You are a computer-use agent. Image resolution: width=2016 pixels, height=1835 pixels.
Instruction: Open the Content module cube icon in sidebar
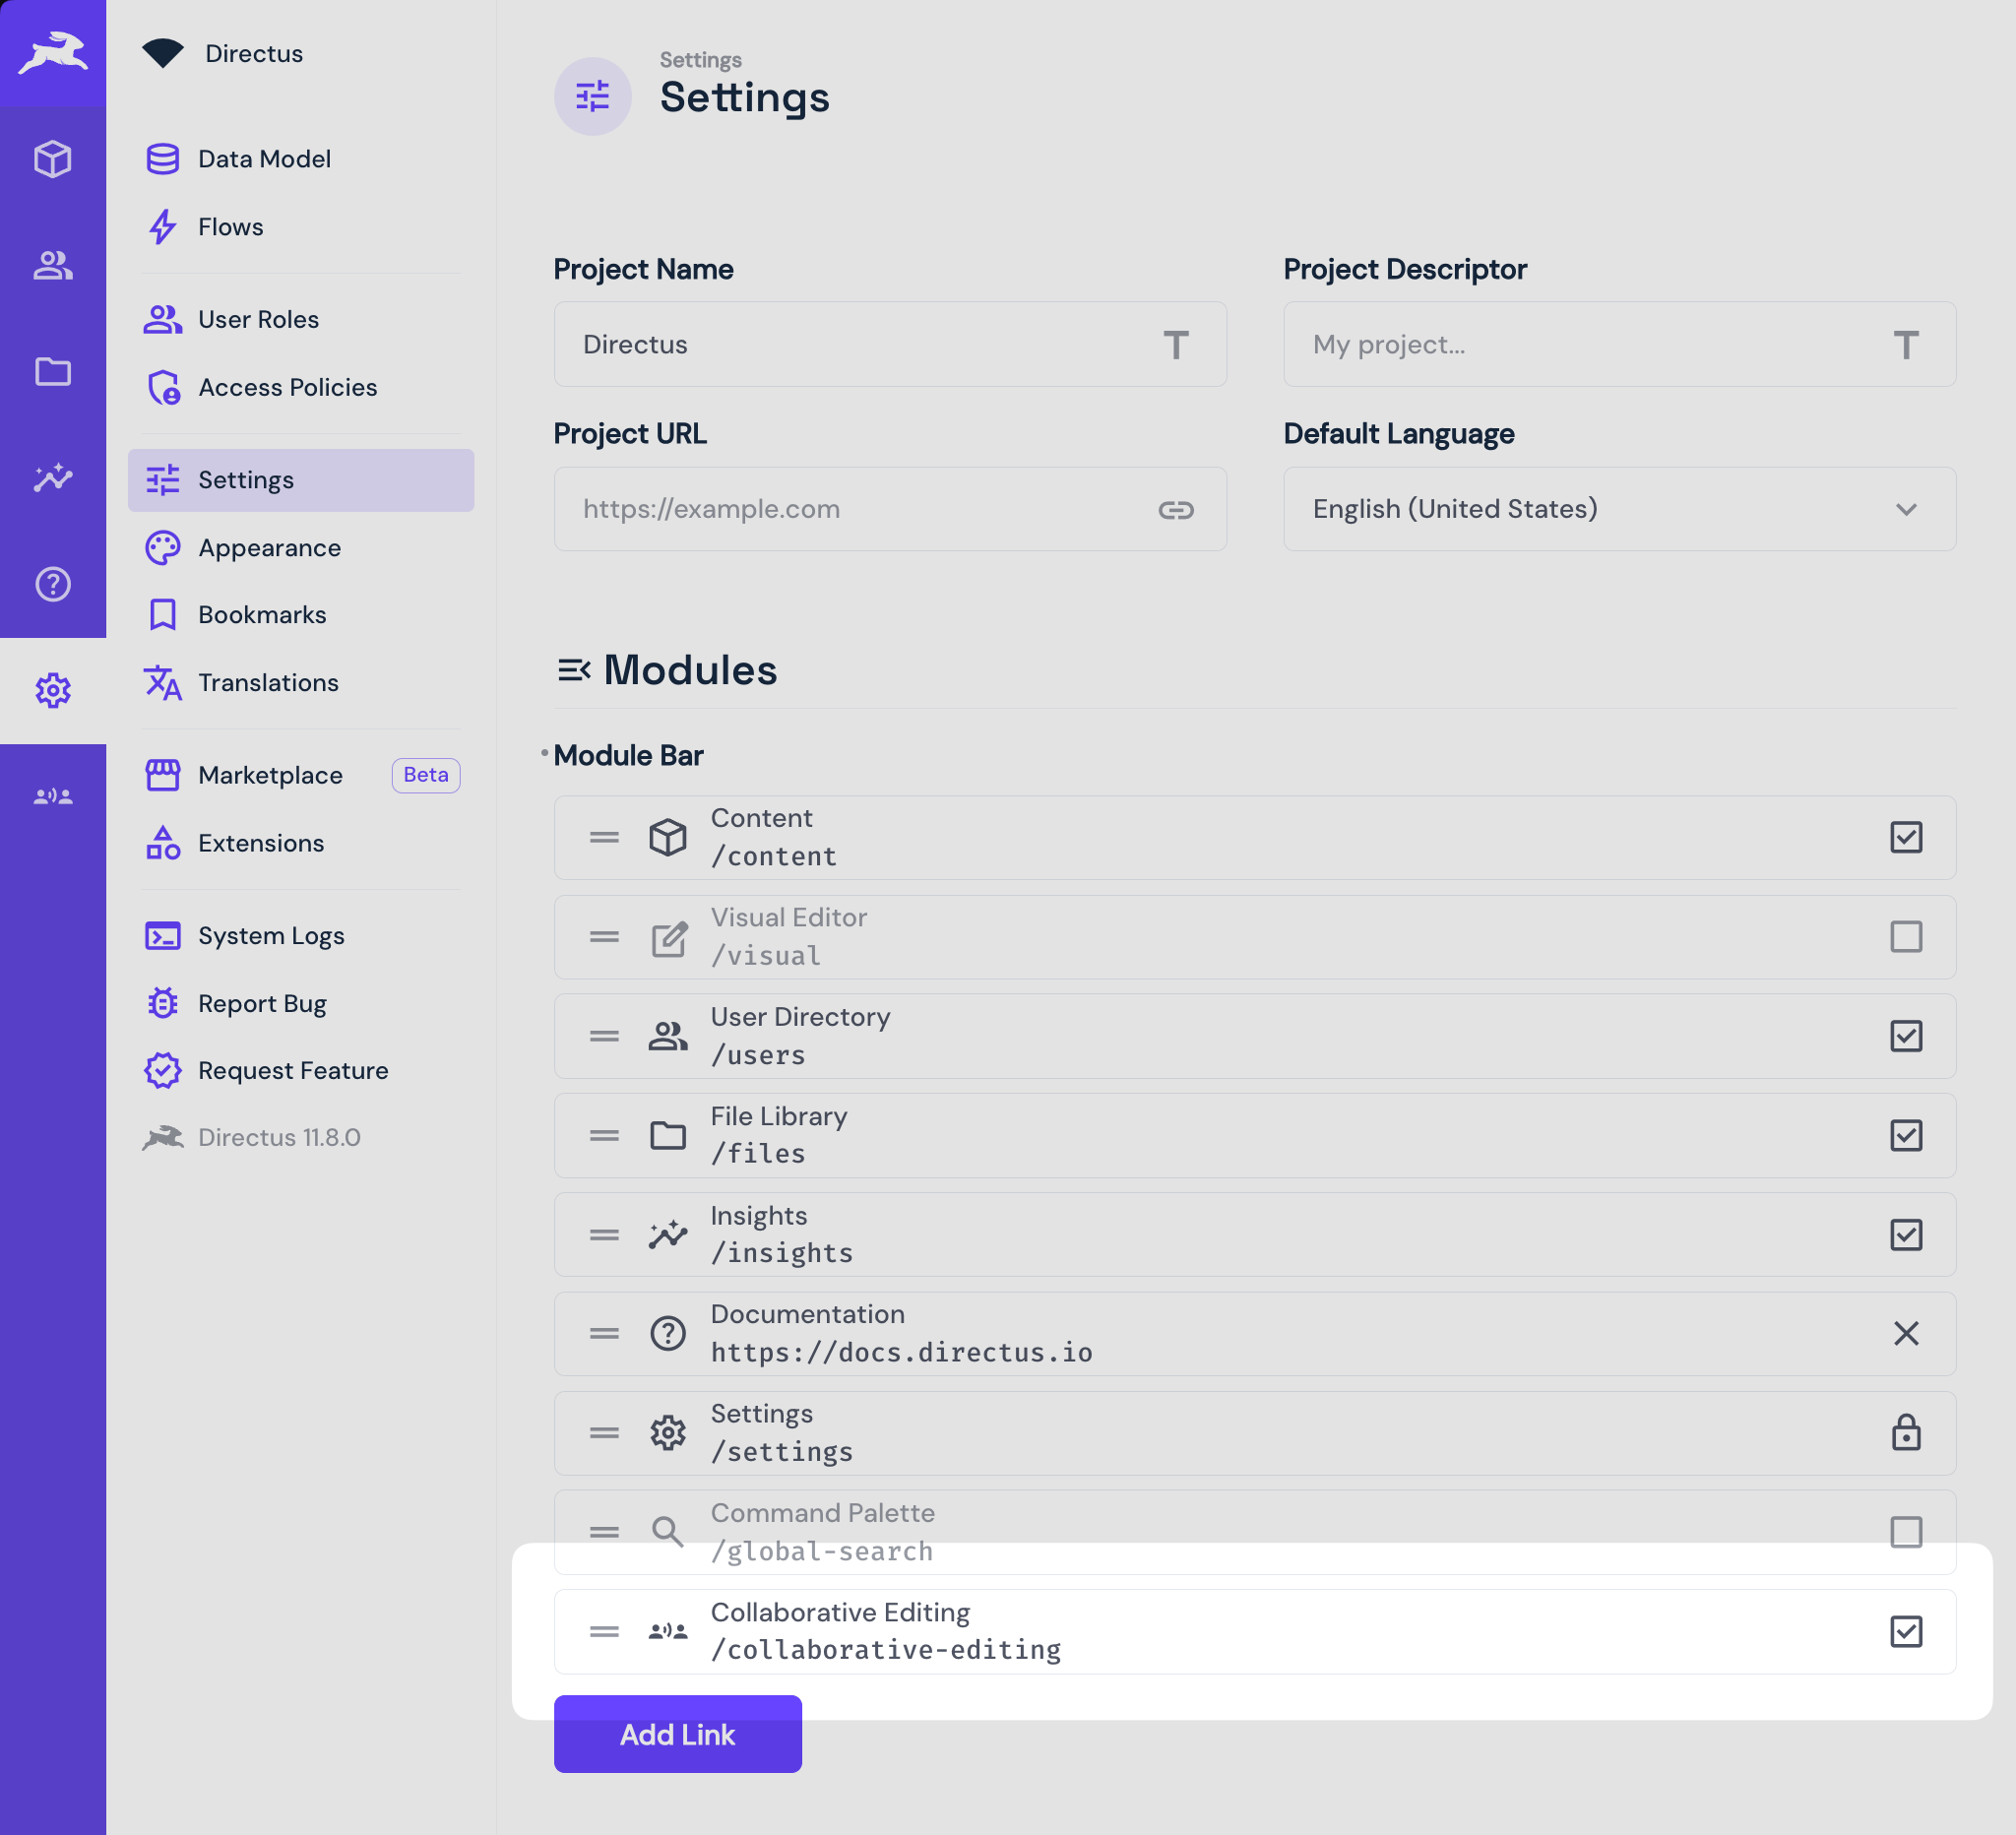tap(53, 159)
